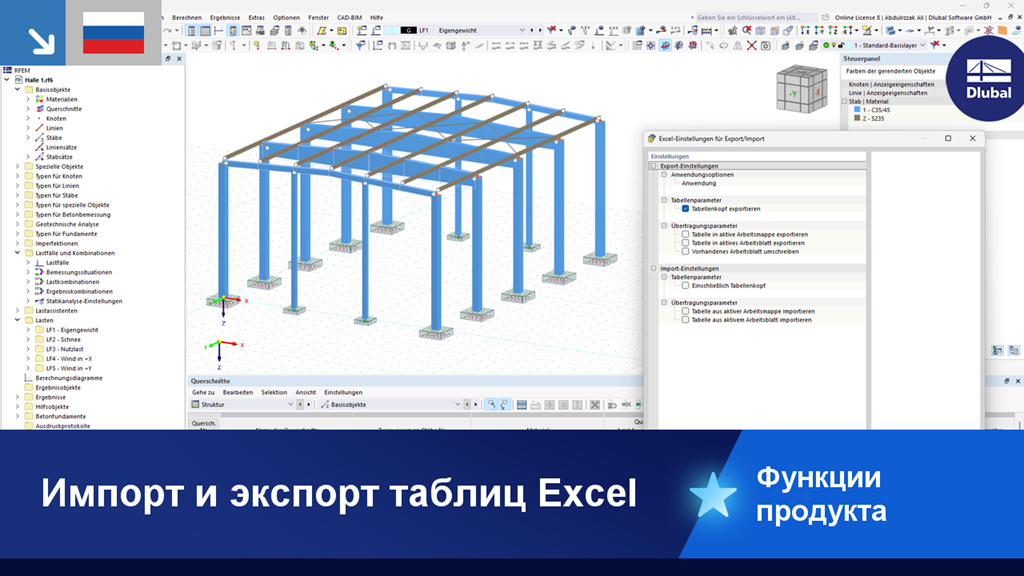
Task: Click the keyword search list icon
Action: click(825, 18)
